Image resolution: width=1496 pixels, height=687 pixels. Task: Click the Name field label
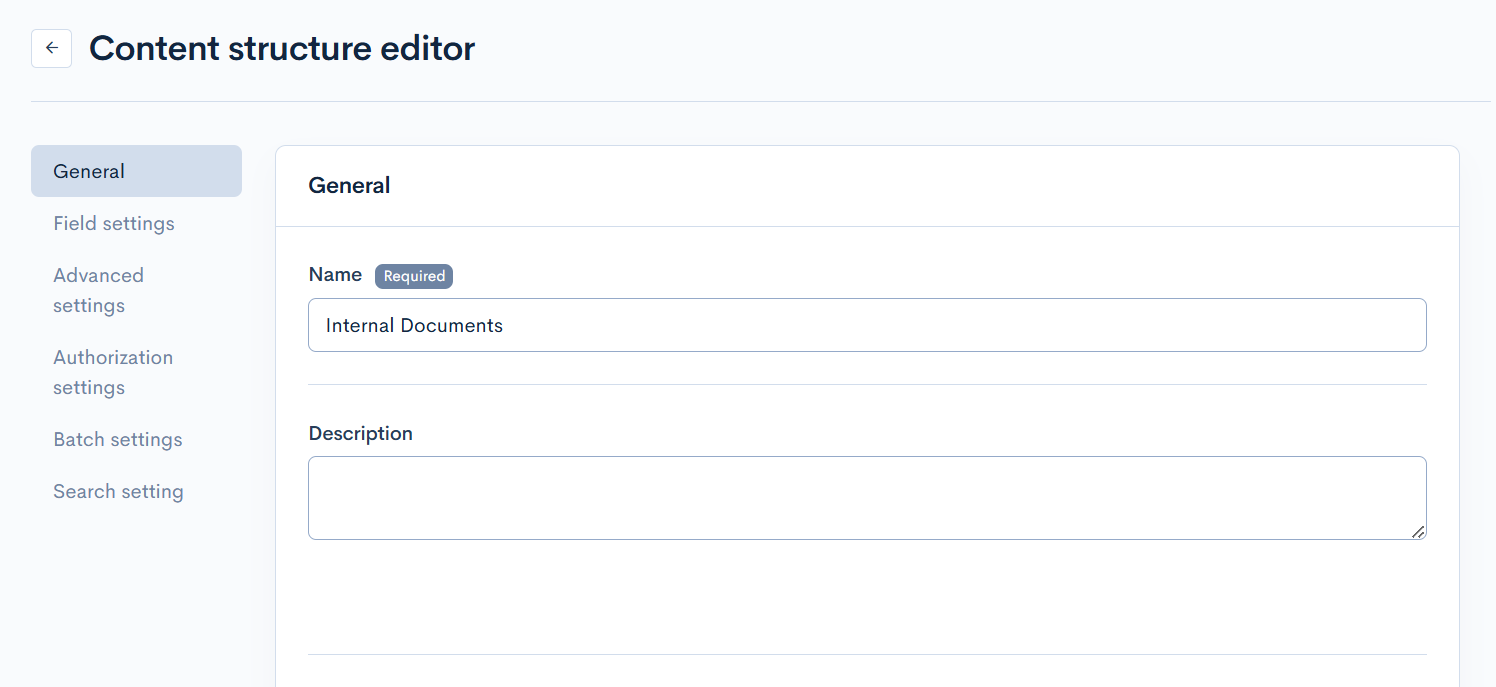point(335,275)
